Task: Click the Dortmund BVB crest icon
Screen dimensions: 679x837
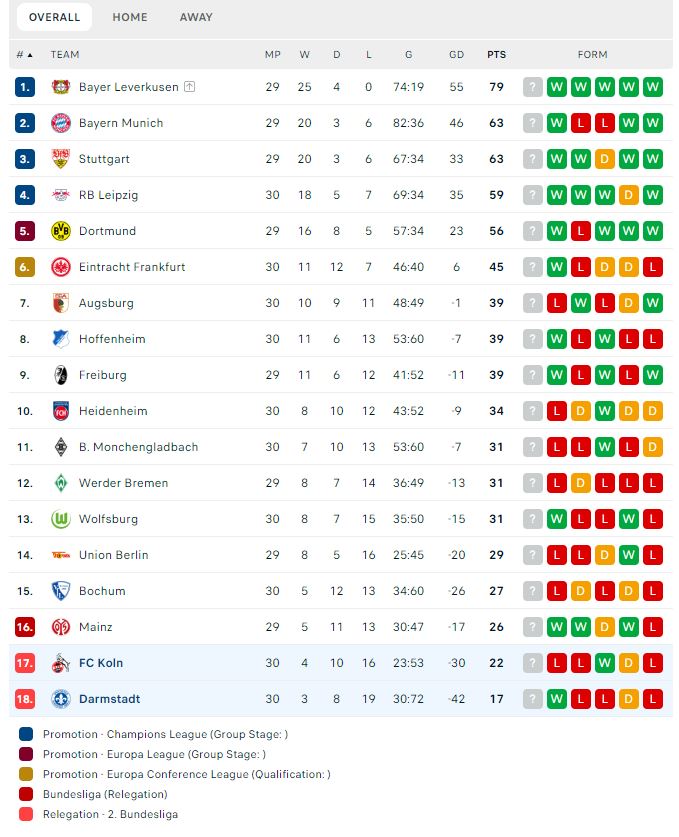Action: tap(60, 231)
